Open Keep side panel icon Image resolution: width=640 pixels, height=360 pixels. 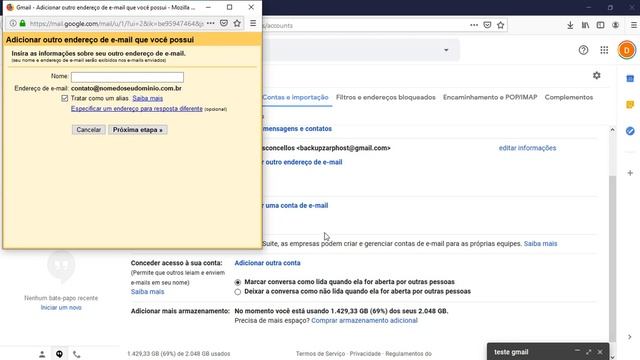click(x=630, y=105)
